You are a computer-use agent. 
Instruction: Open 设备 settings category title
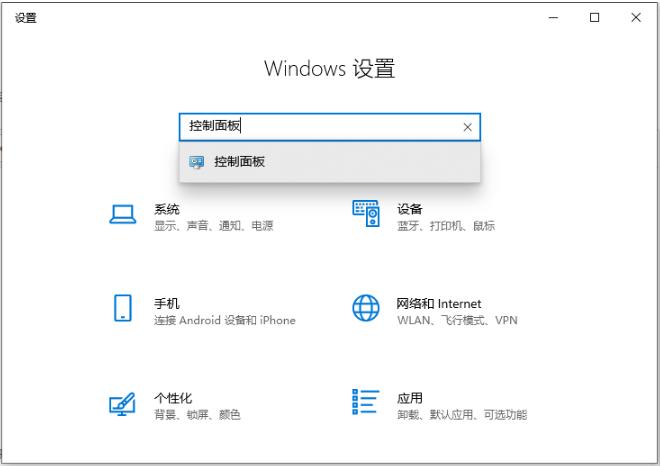point(410,209)
